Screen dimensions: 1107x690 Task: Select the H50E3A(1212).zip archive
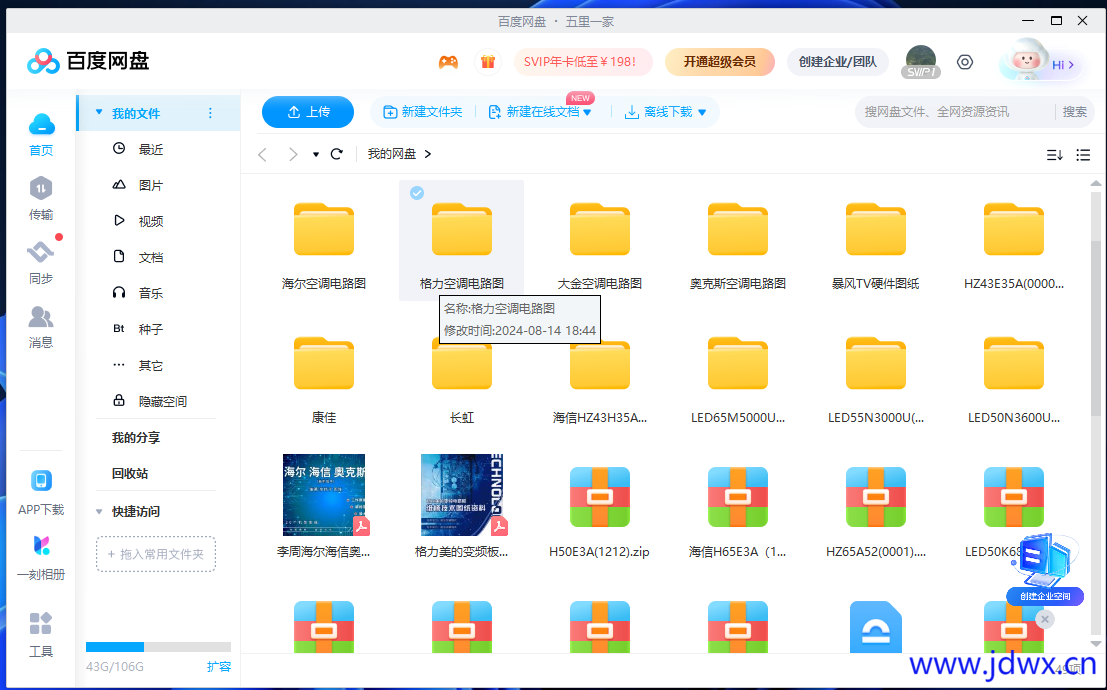600,513
